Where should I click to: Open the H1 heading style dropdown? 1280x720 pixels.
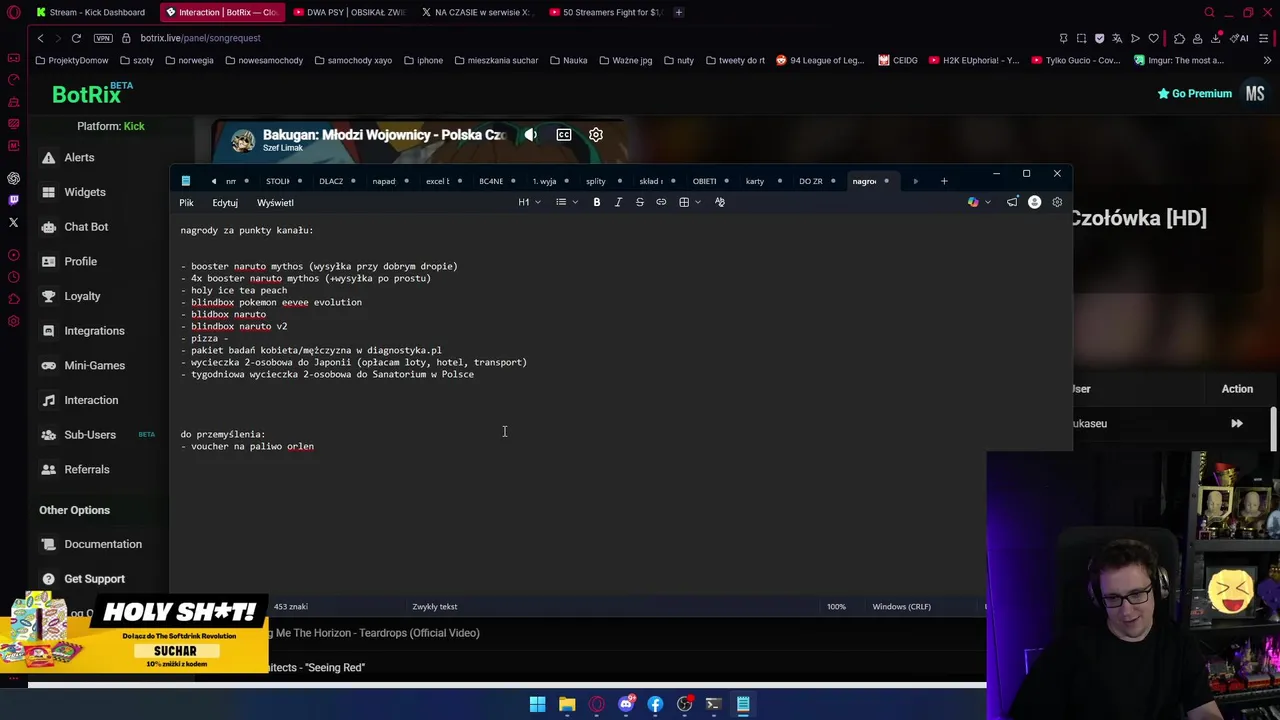[x=529, y=202]
